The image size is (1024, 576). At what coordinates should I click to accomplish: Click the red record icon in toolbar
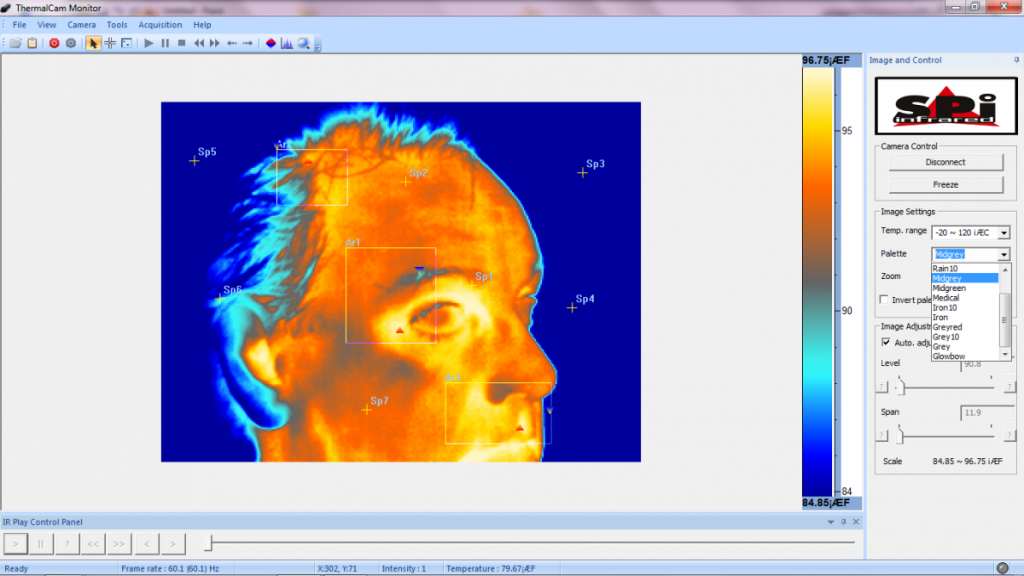[54, 43]
